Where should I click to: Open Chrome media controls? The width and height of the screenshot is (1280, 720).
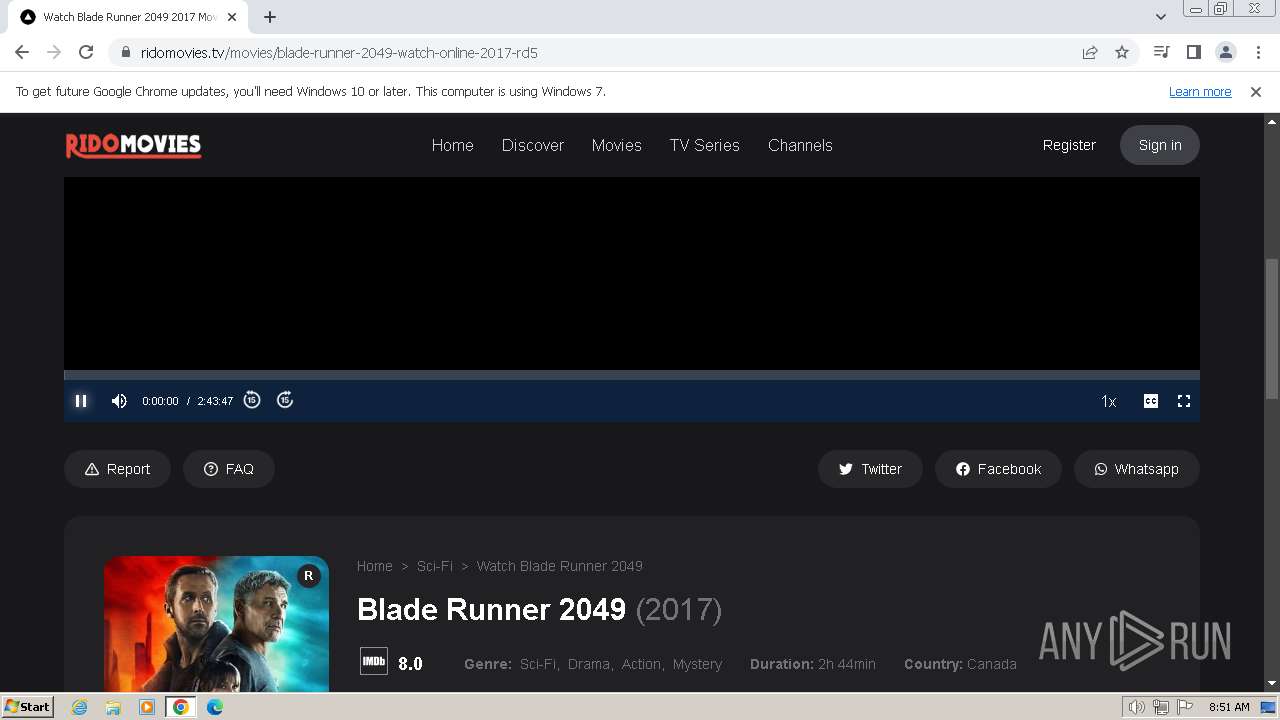pyautogui.click(x=1161, y=52)
